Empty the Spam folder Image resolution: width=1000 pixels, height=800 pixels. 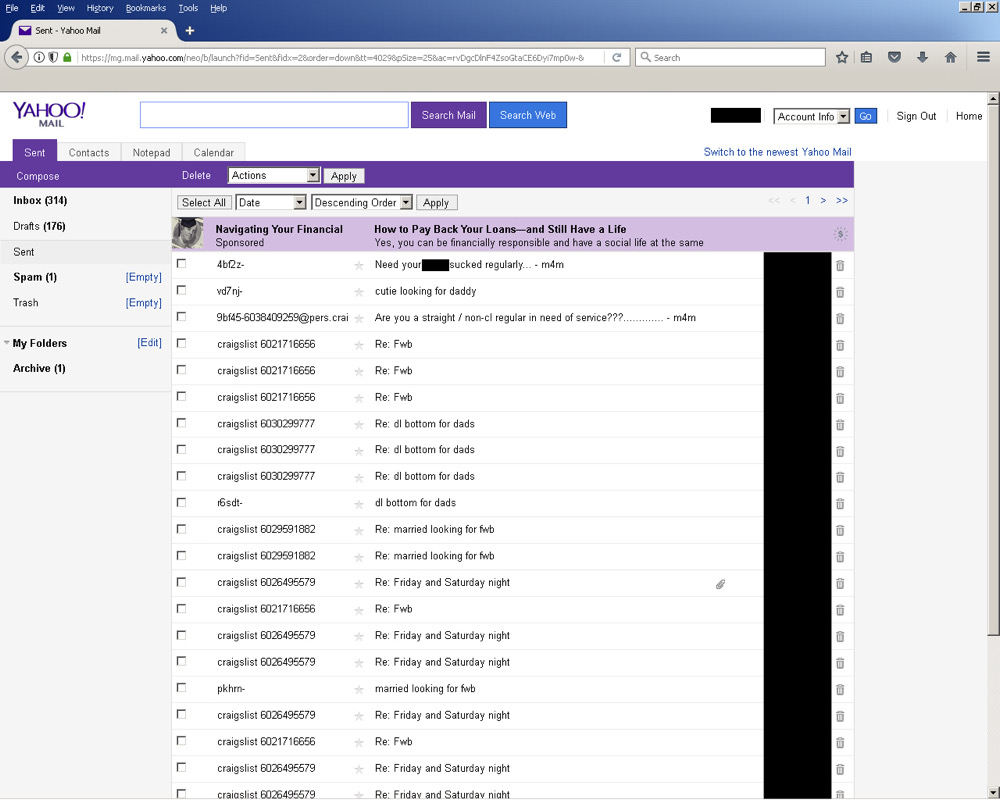(x=143, y=277)
